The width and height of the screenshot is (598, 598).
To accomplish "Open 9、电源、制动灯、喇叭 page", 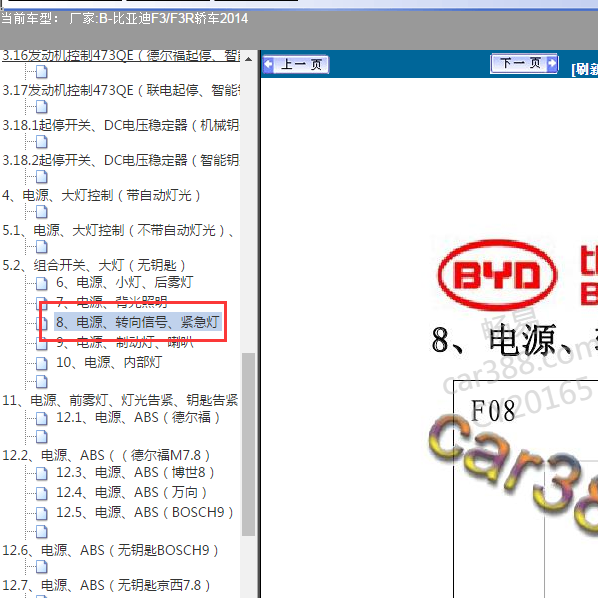I will 125,342.
